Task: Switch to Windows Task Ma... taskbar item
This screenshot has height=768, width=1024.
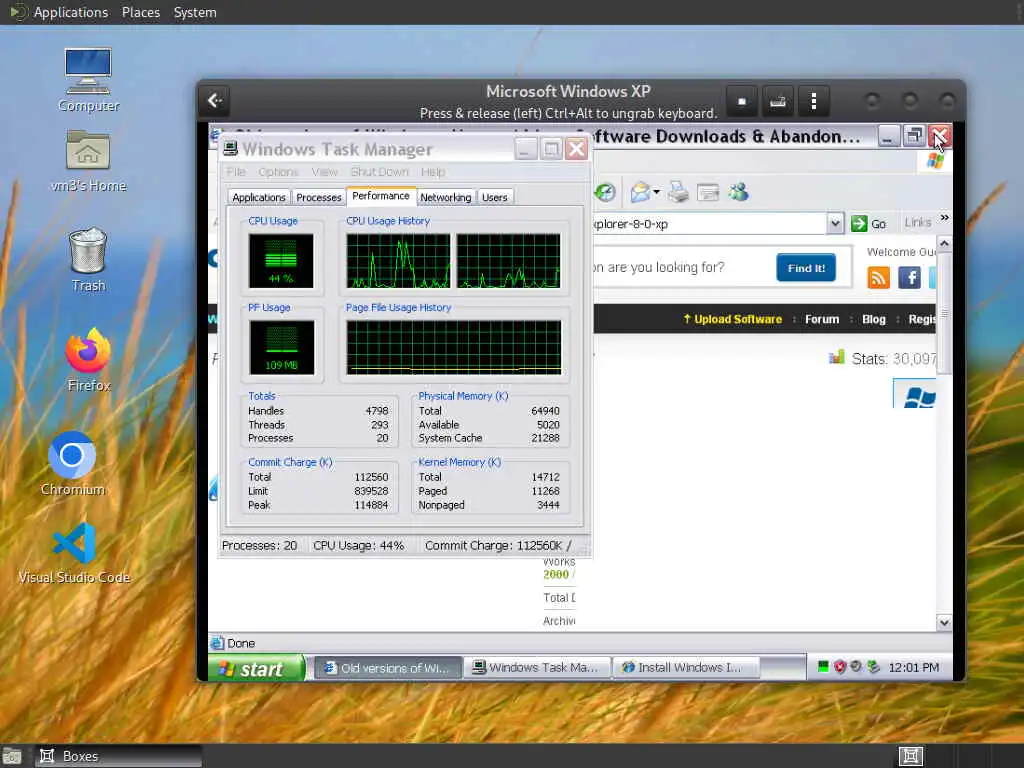Action: pos(537,667)
